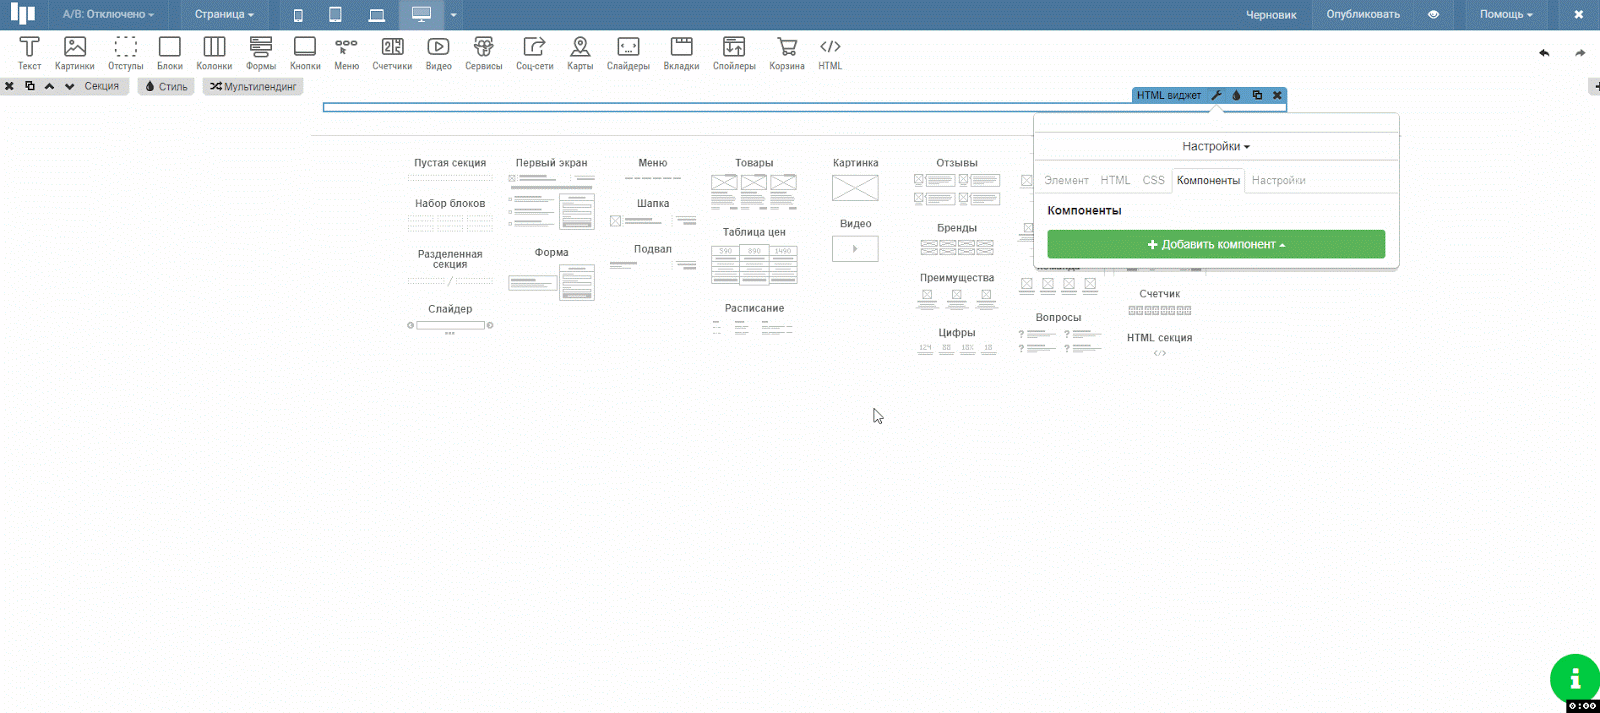Screen dimensions: 1600x713
Task: Open HTML виджет style drop icon
Action: tap(1236, 95)
